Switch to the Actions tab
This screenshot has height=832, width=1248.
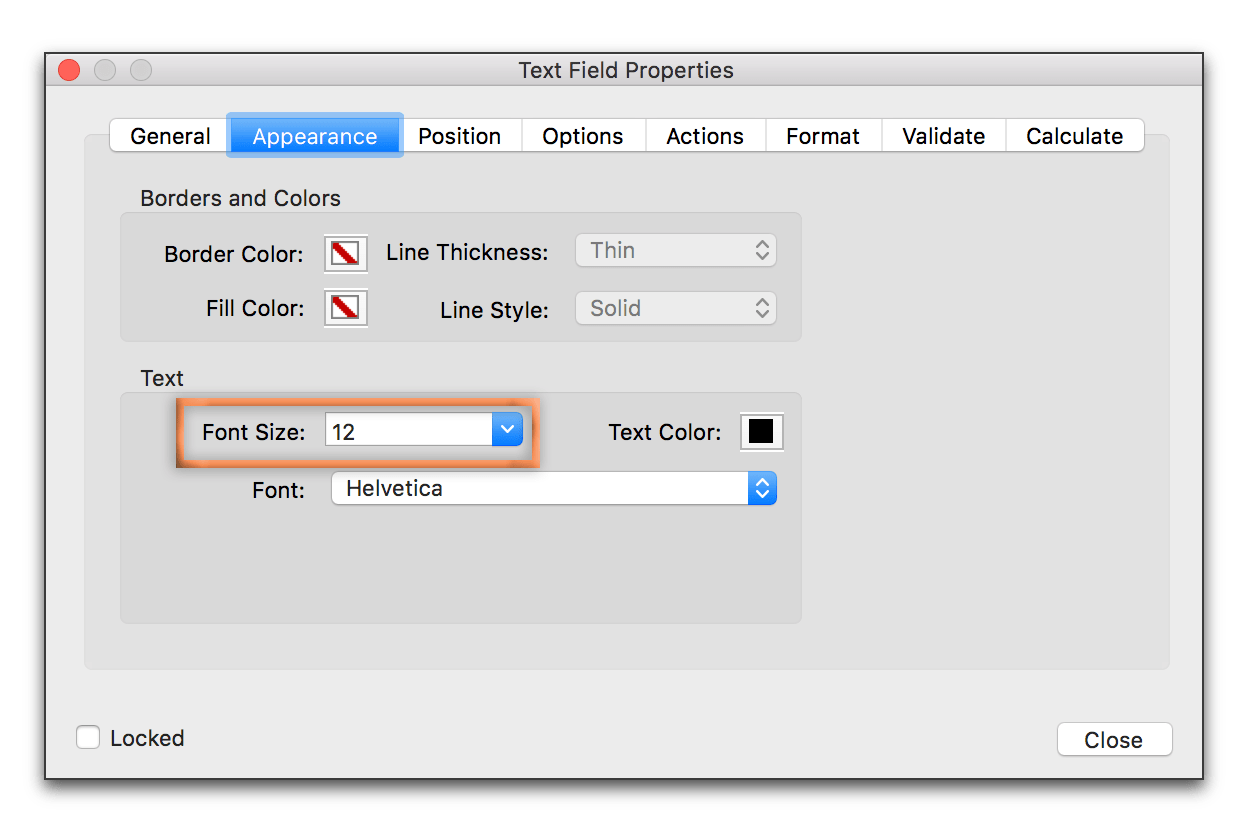[705, 135]
